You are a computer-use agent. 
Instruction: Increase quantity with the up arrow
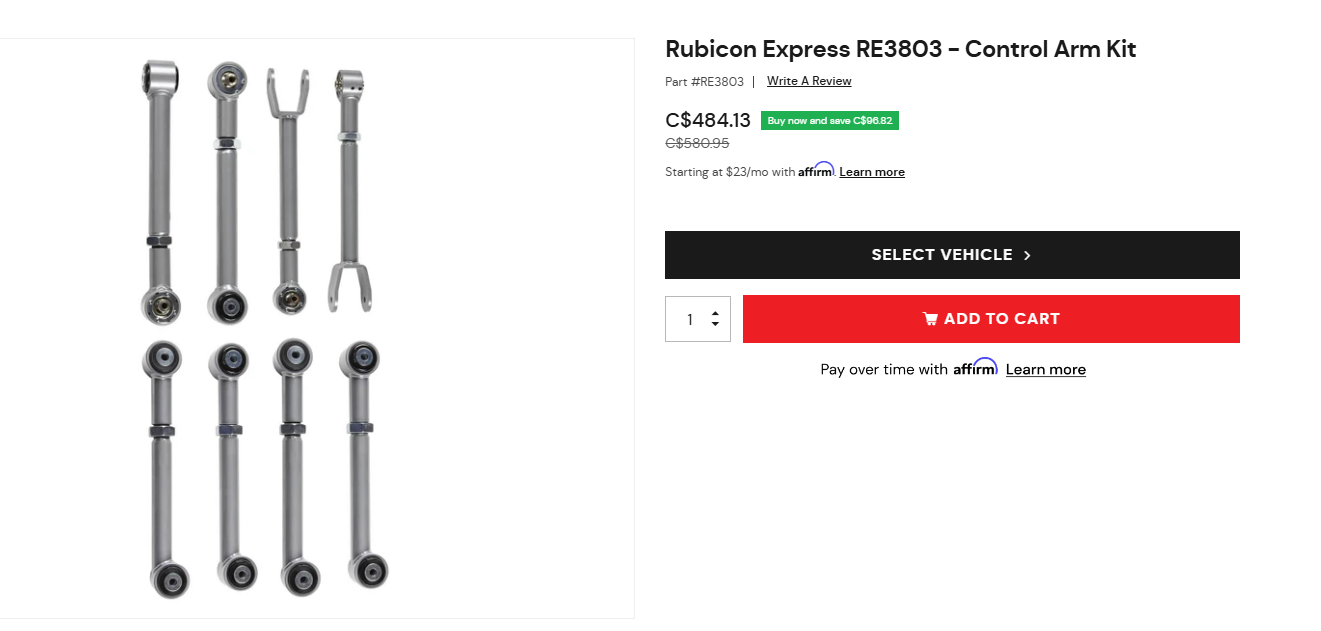715,313
